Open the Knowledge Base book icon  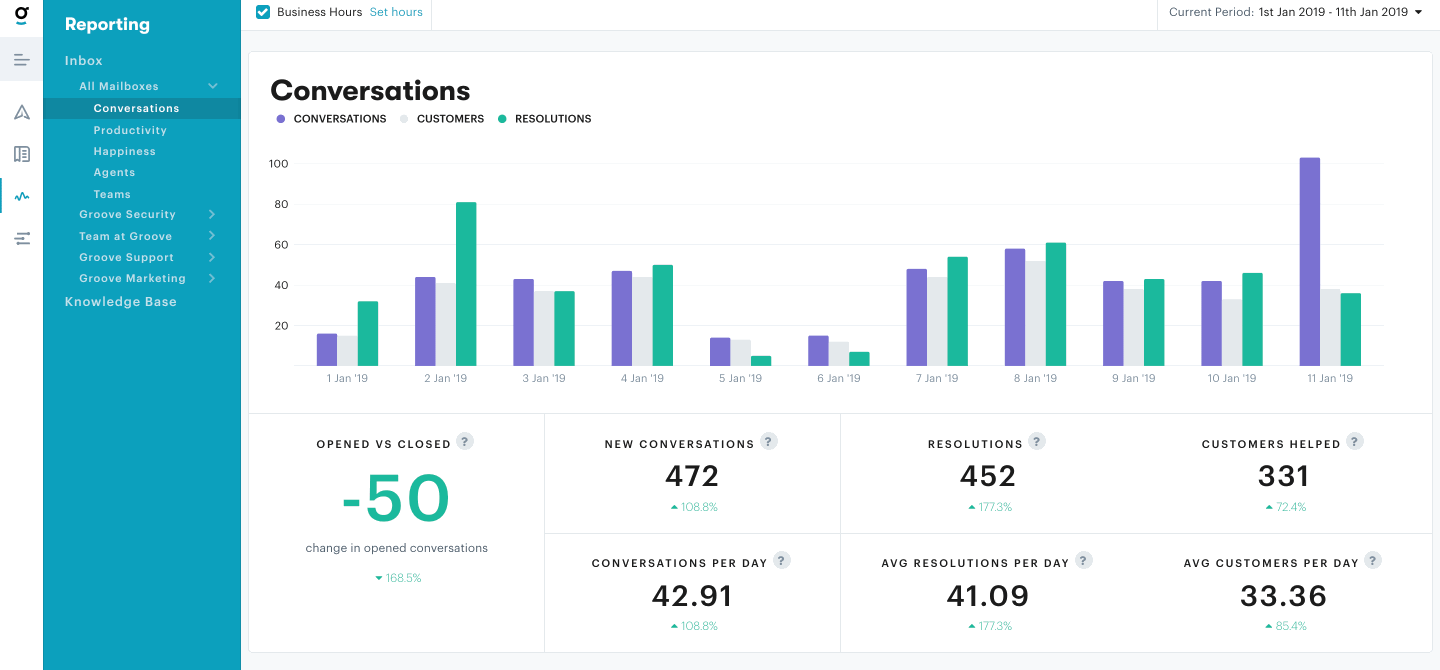pos(21,154)
